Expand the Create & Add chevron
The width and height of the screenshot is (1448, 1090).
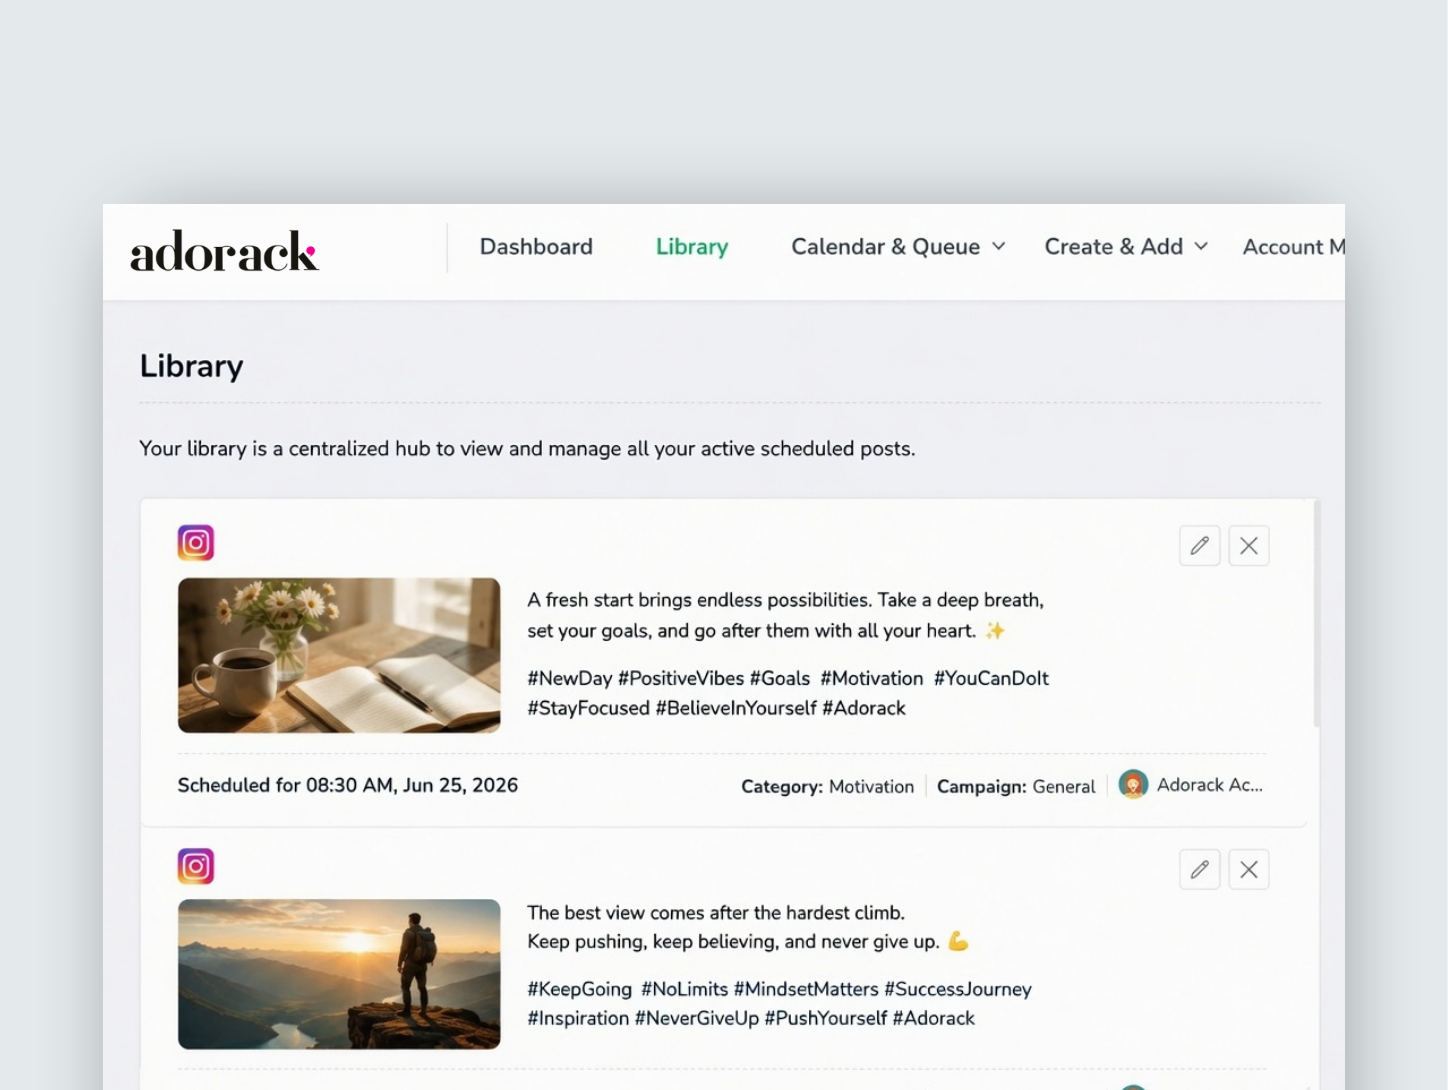tap(1201, 247)
